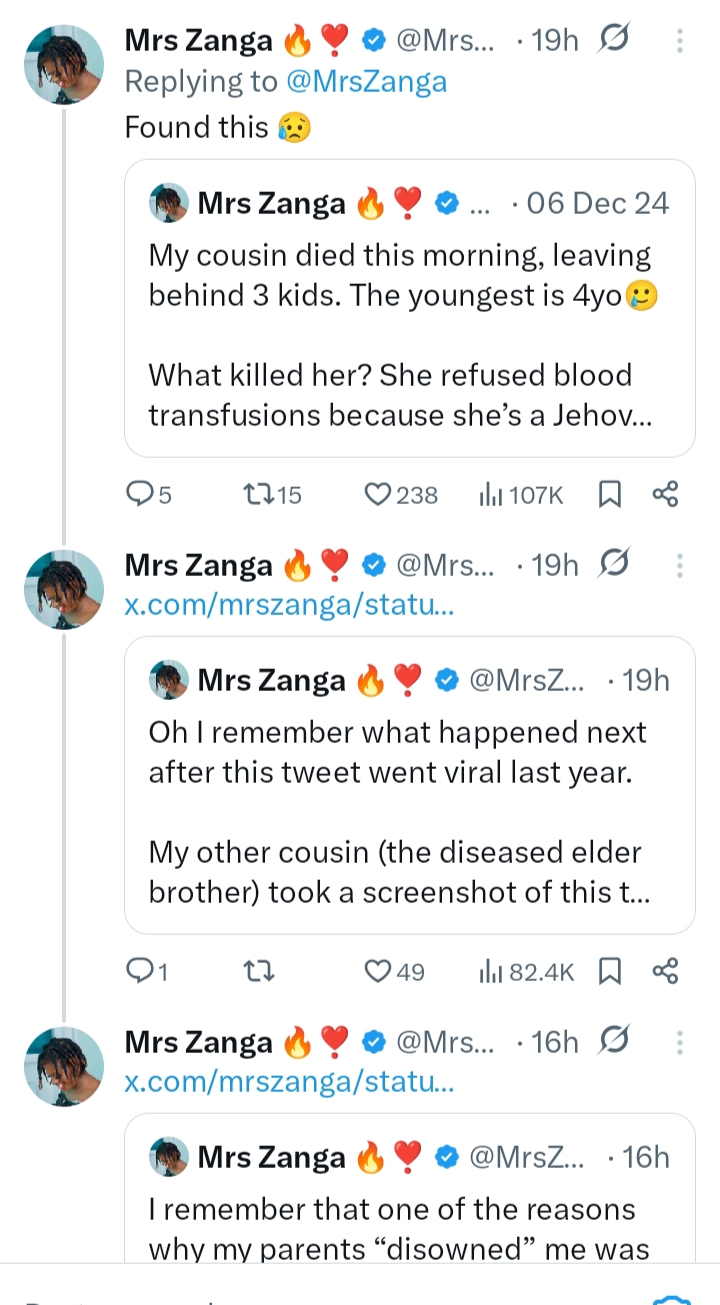Bookmark the 'Found this' tweet
The height and width of the screenshot is (1305, 720).
pos(610,494)
